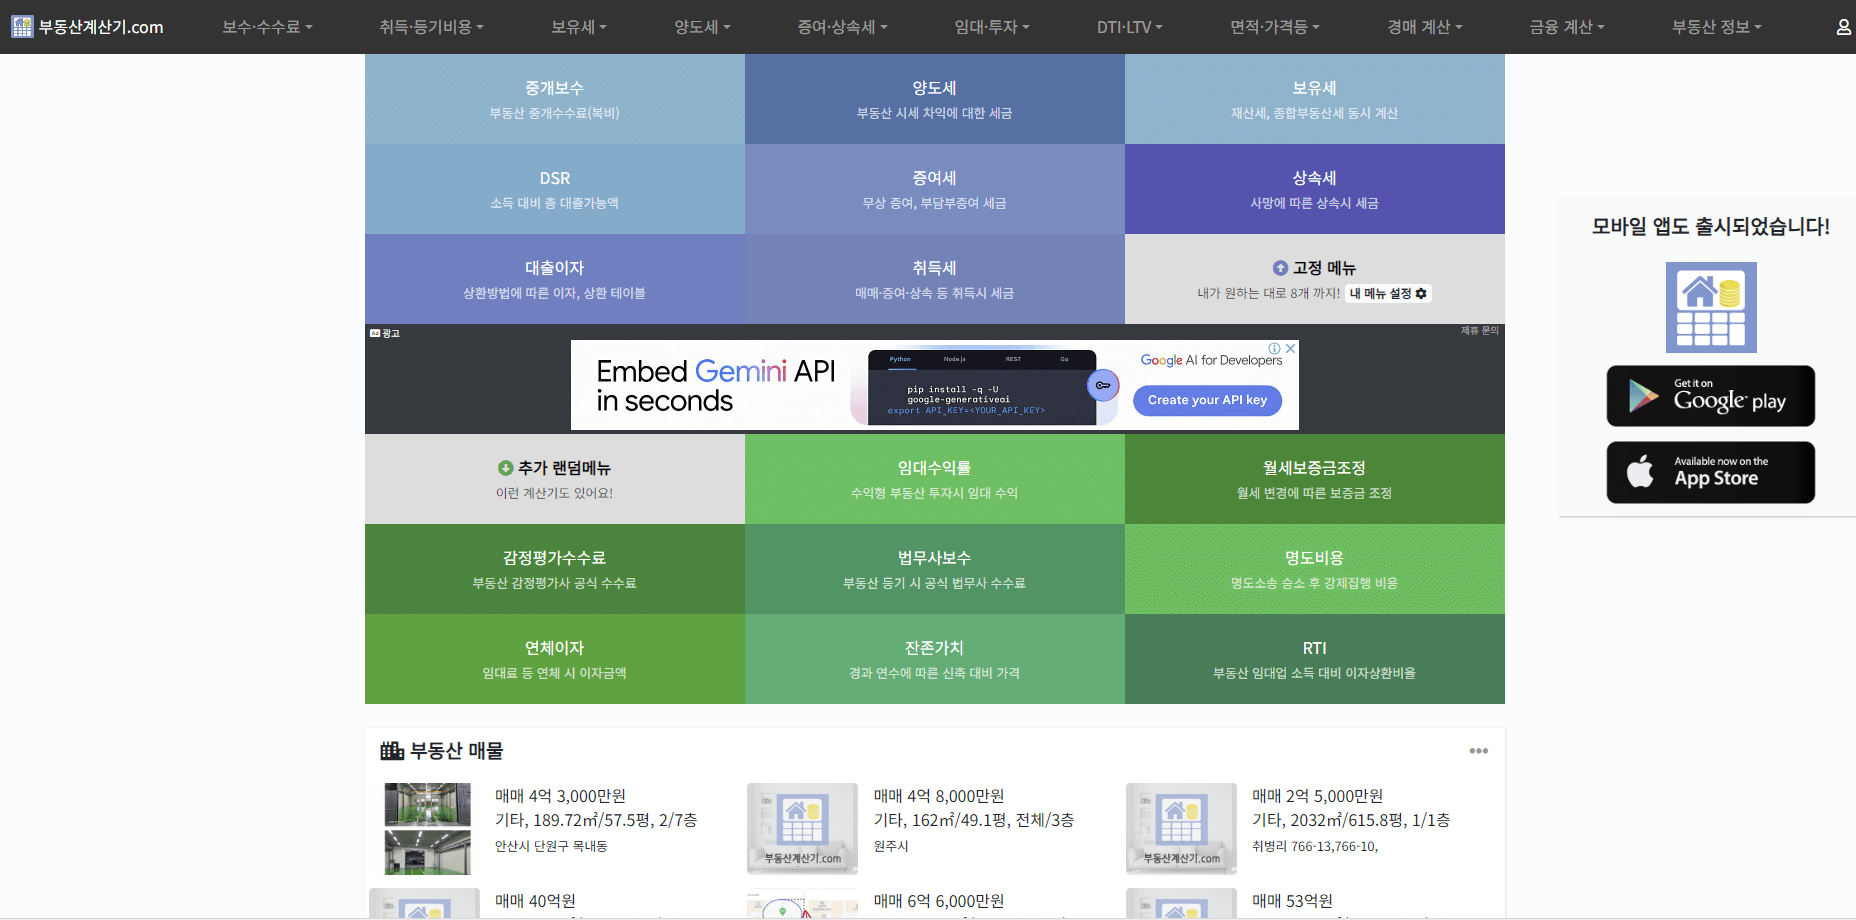Open the 금융 계산 dropdown
This screenshot has height=920, width=1856.
click(x=1564, y=27)
